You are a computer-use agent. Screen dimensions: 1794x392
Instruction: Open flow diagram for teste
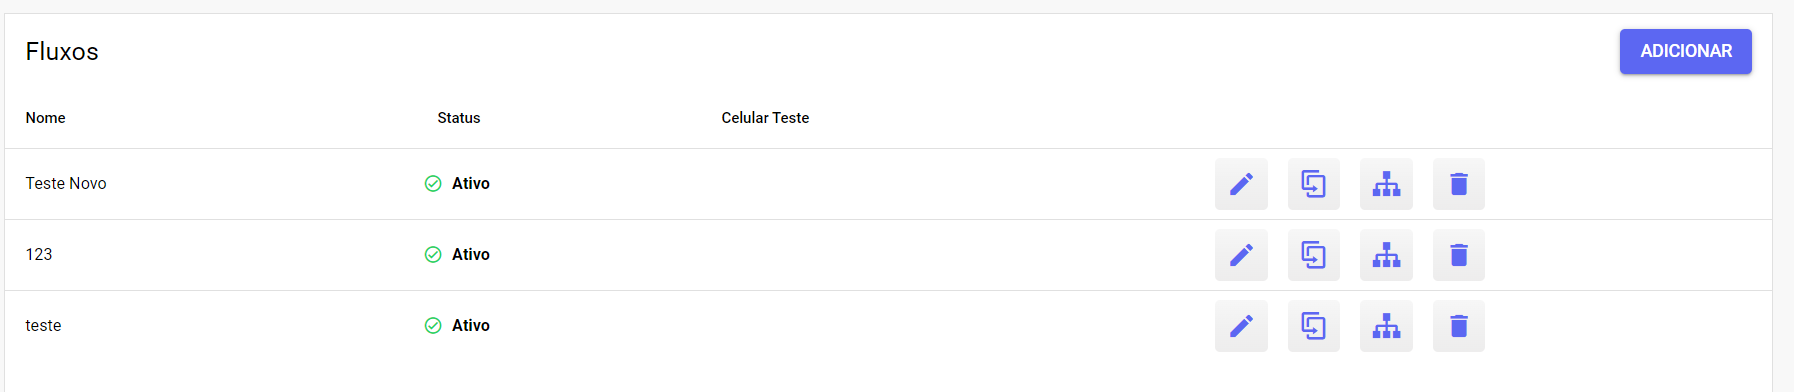pyautogui.click(x=1386, y=326)
